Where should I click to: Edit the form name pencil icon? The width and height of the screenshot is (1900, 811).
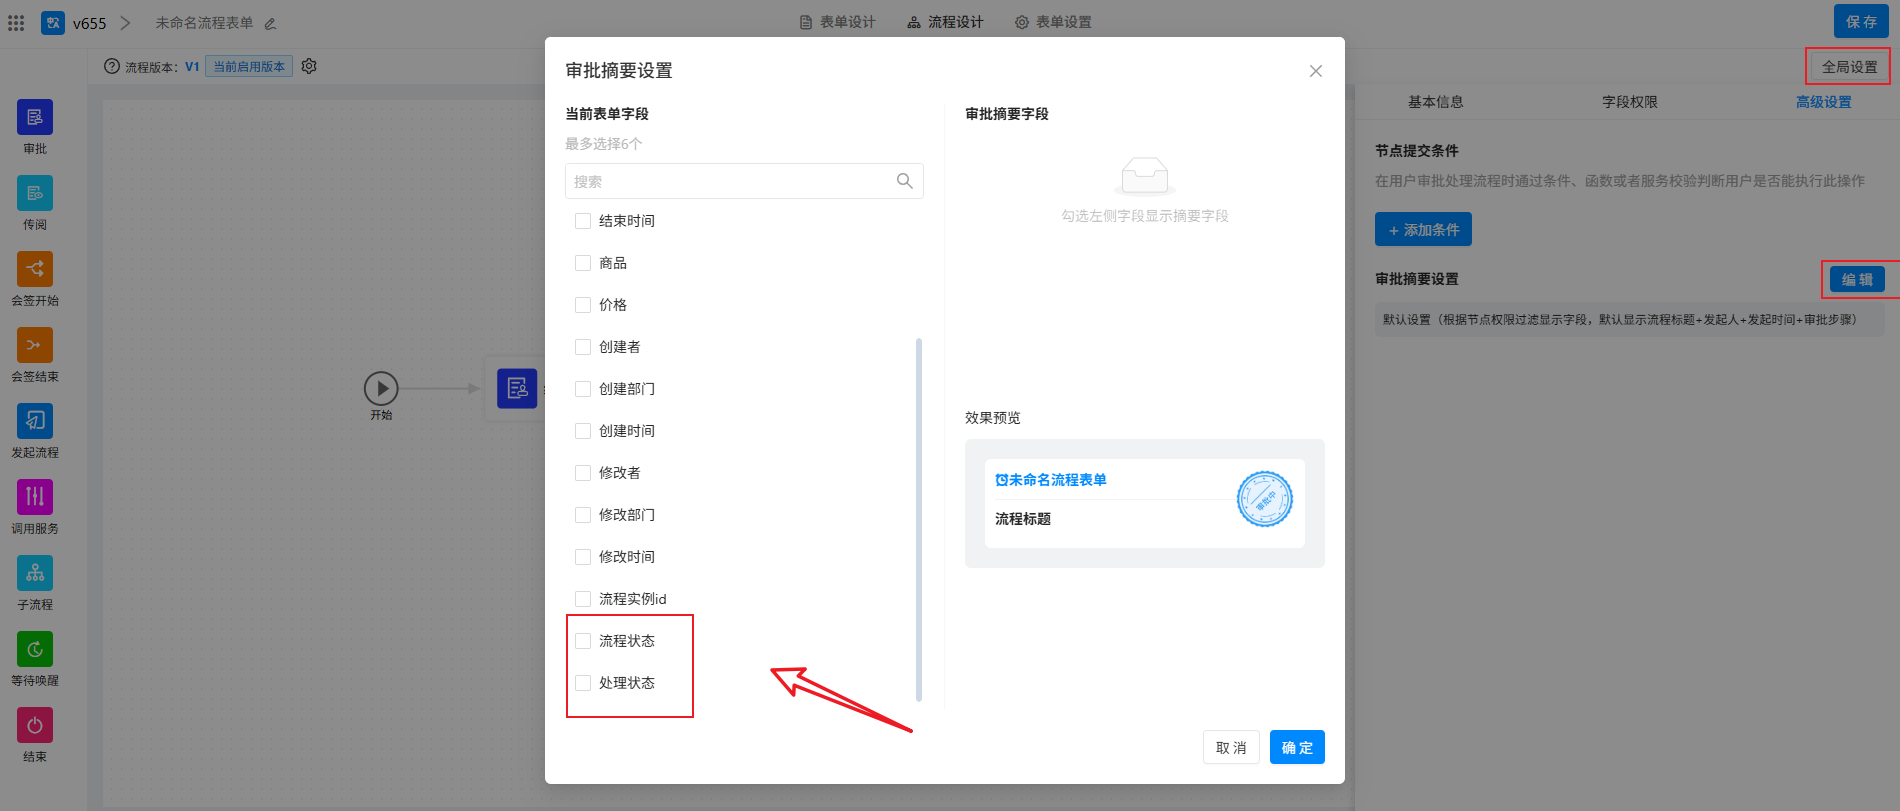coord(270,23)
